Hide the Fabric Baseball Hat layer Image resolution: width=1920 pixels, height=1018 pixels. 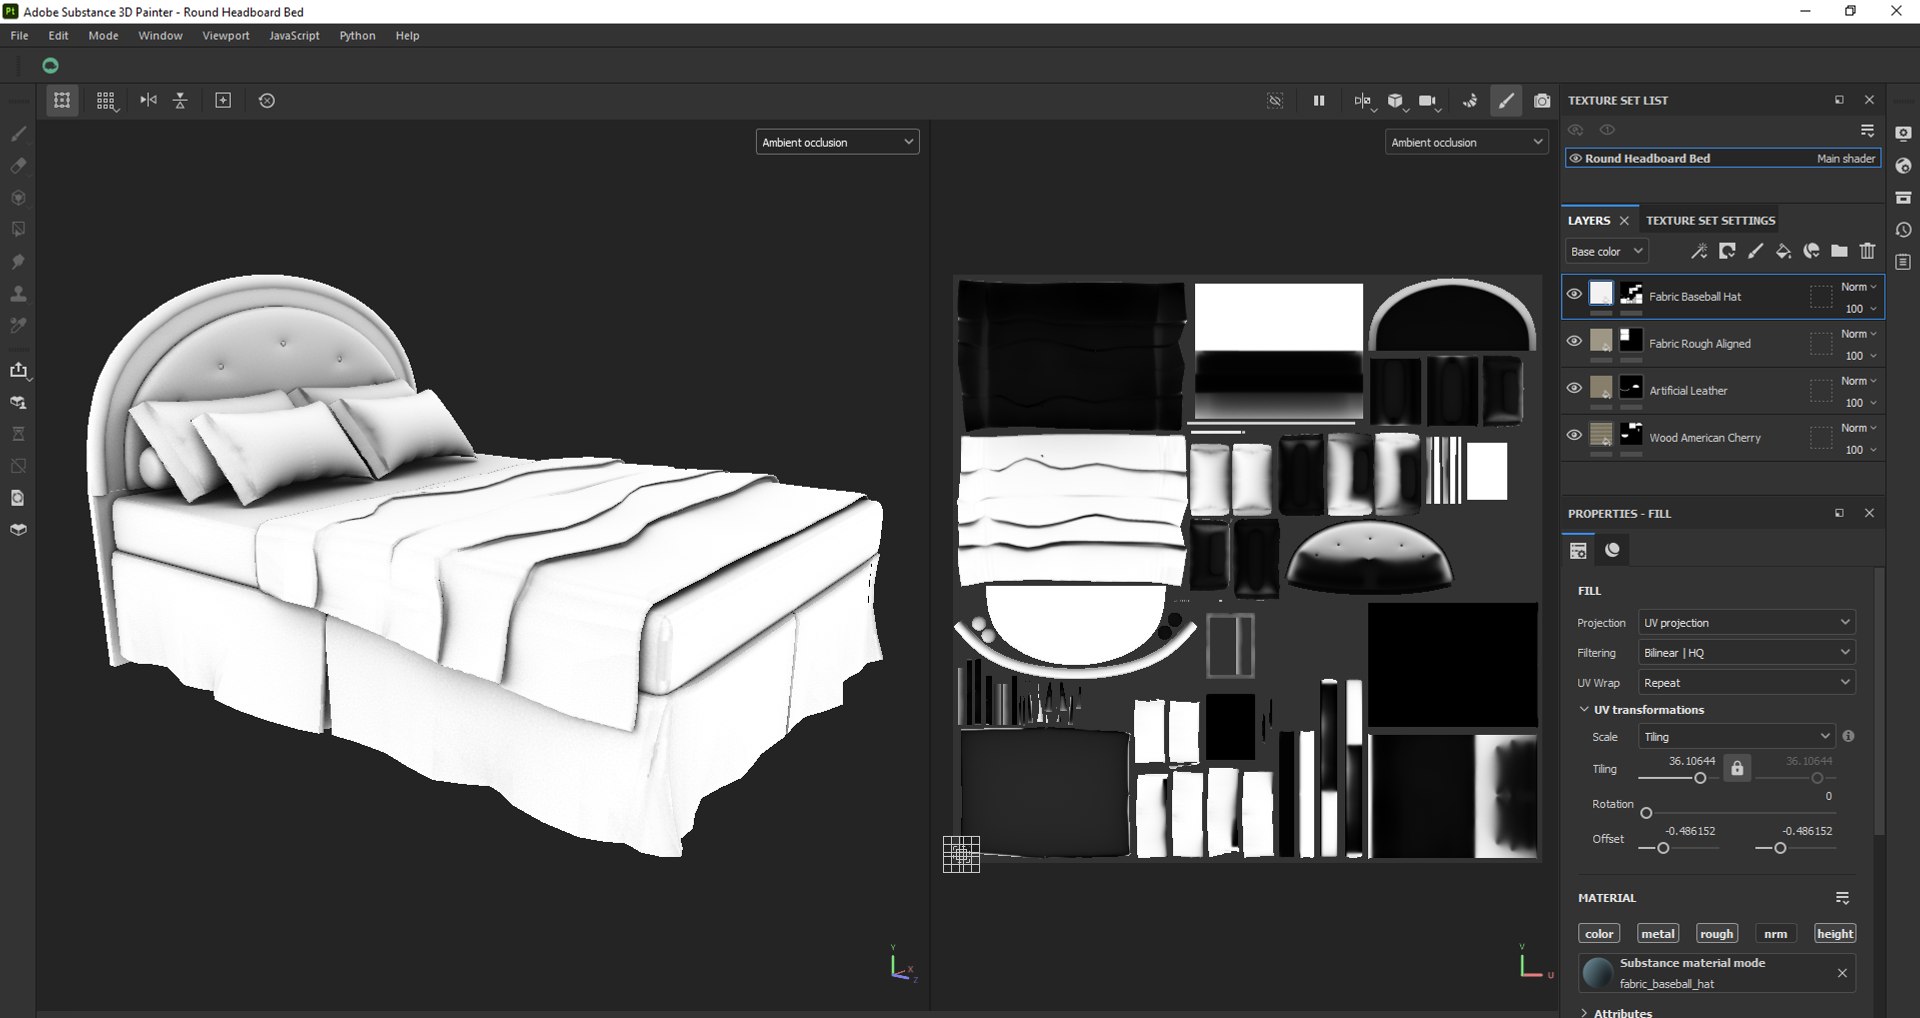coord(1574,294)
